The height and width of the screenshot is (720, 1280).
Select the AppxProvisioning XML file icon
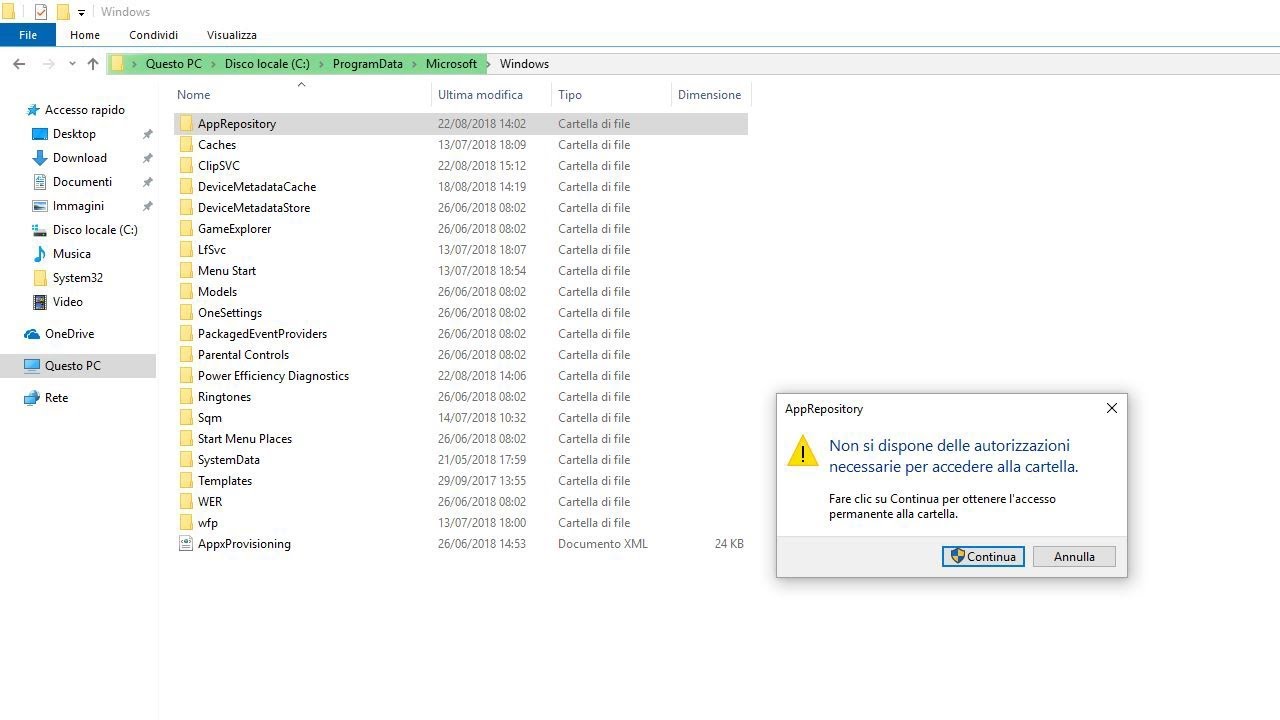tap(185, 544)
